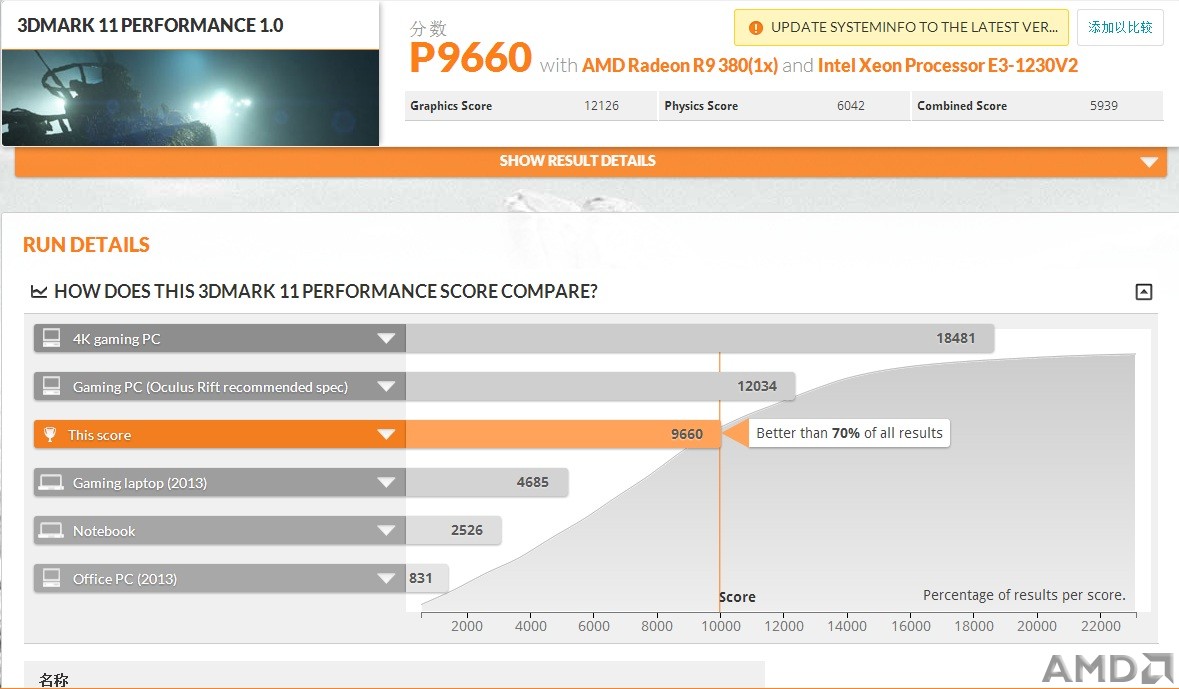Expand the Gaming laptop (2013) dropdown arrow
The width and height of the screenshot is (1179, 689).
pyautogui.click(x=386, y=482)
